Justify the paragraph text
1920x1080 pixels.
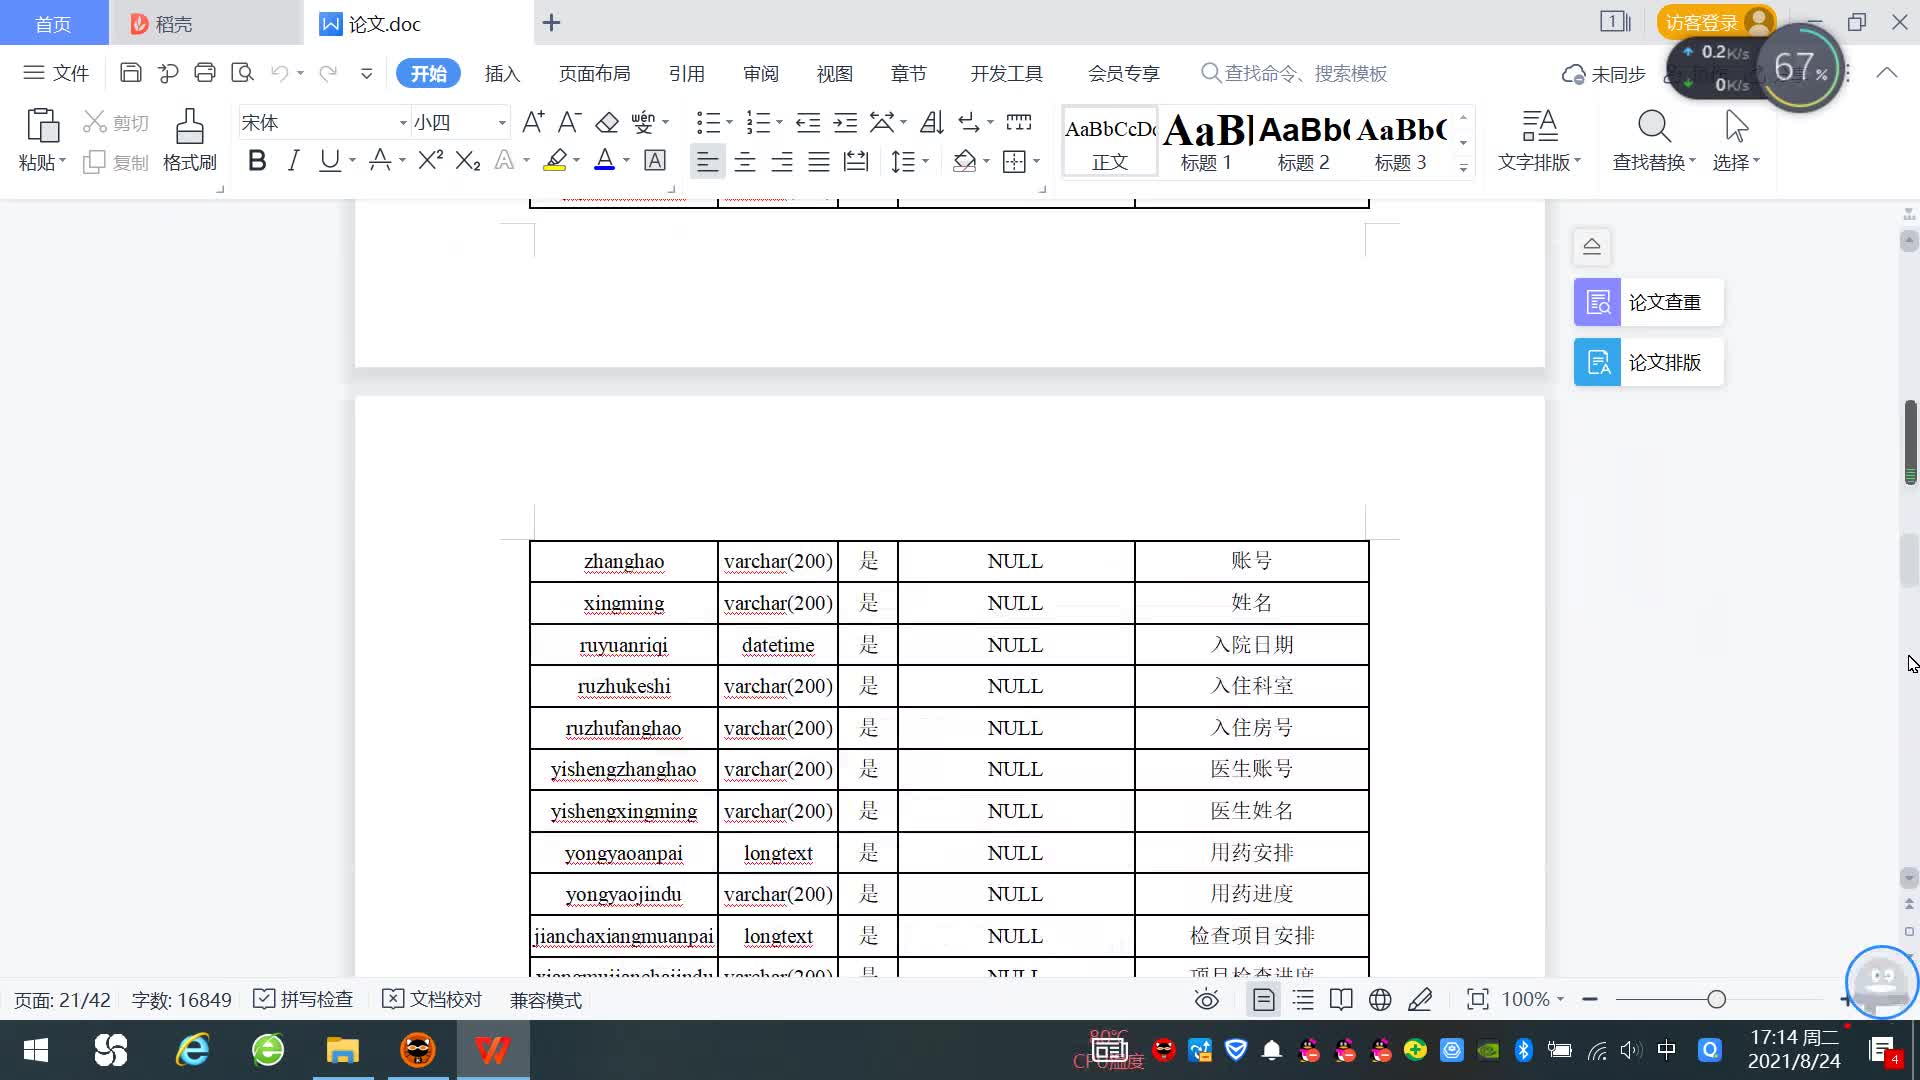point(819,161)
